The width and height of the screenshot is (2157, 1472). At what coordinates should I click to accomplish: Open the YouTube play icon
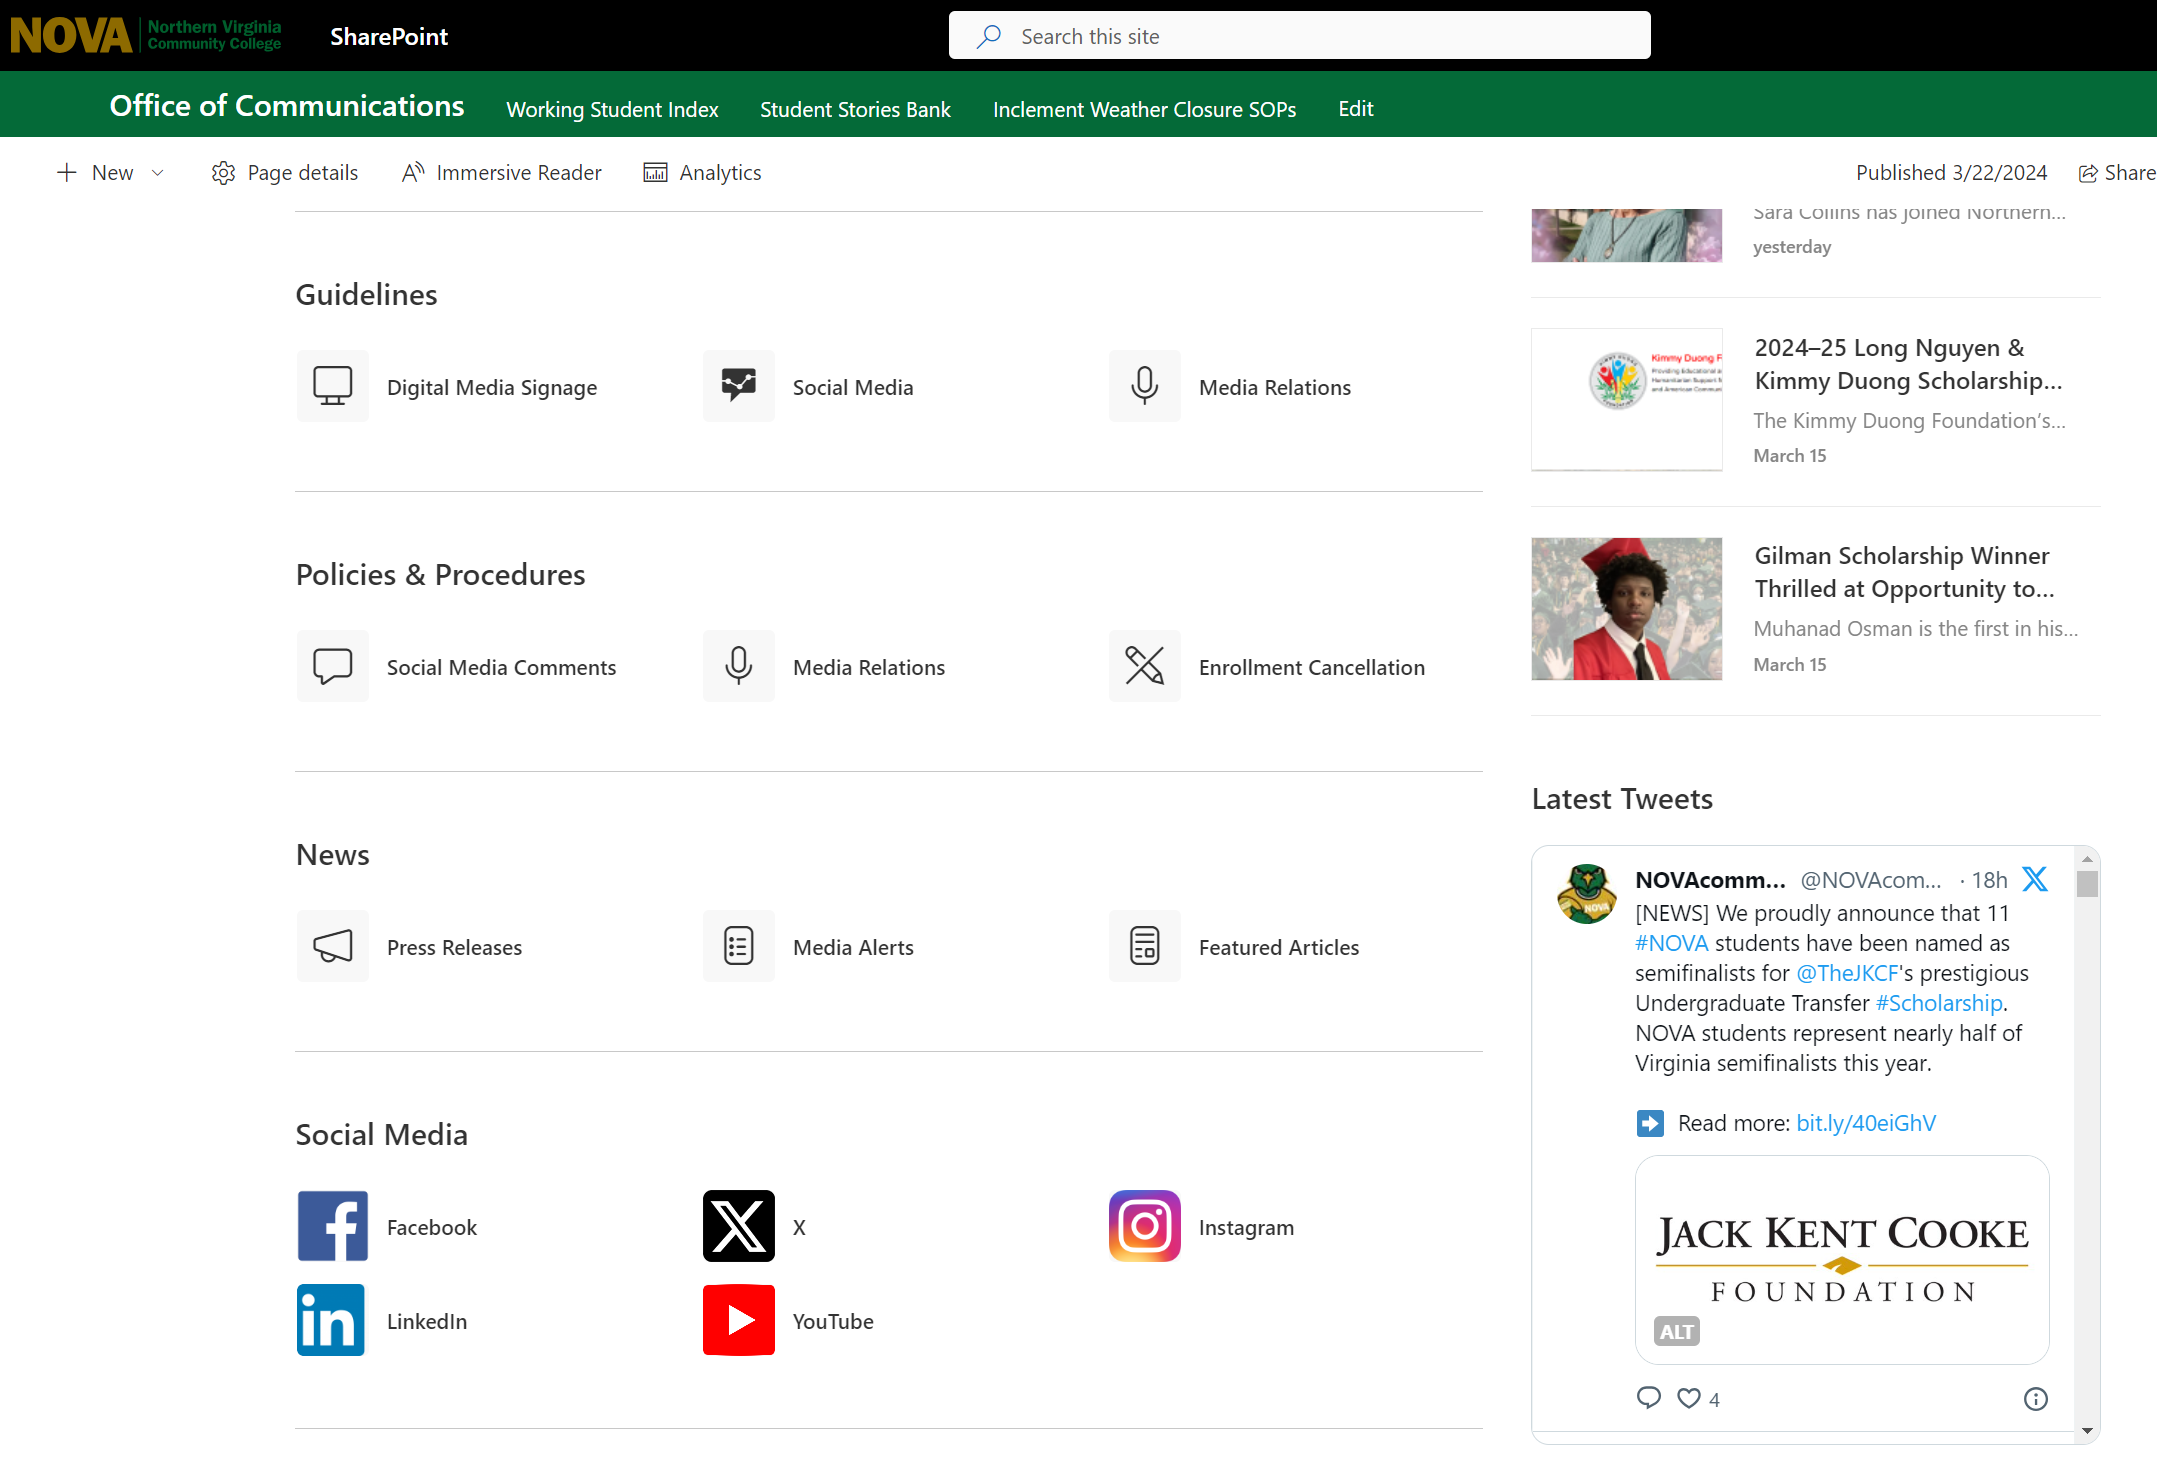pos(739,1320)
